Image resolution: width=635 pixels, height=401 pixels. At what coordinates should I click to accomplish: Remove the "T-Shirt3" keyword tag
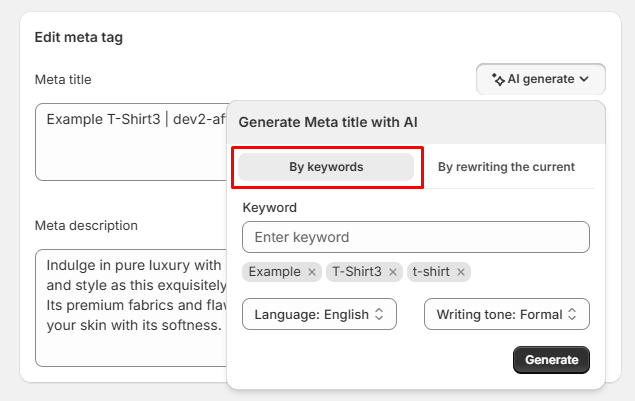point(393,272)
